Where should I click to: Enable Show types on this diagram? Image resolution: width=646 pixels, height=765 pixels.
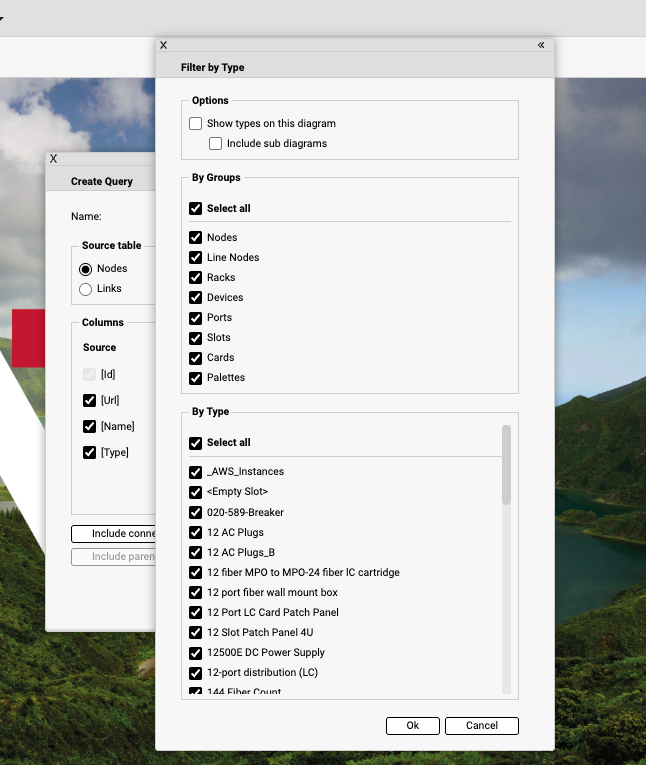pos(196,124)
